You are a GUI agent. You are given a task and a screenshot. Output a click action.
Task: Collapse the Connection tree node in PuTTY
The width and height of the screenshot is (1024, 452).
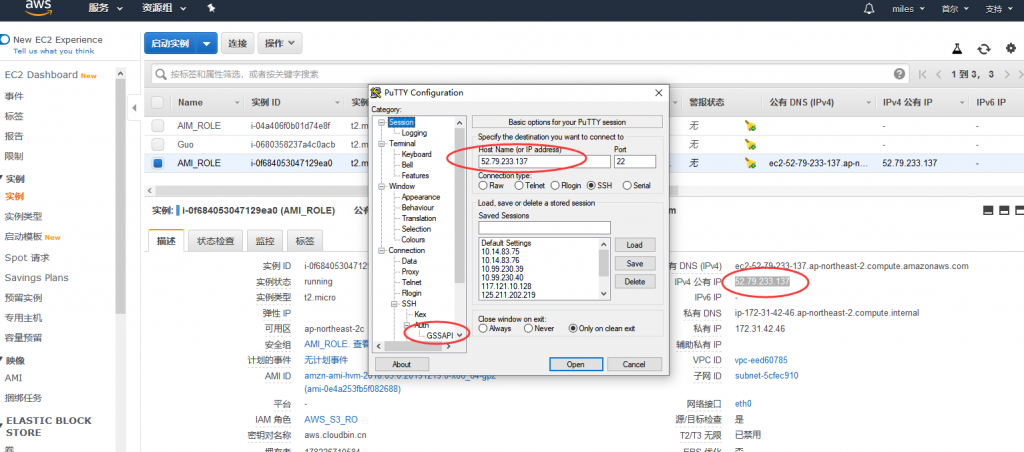tap(381, 250)
